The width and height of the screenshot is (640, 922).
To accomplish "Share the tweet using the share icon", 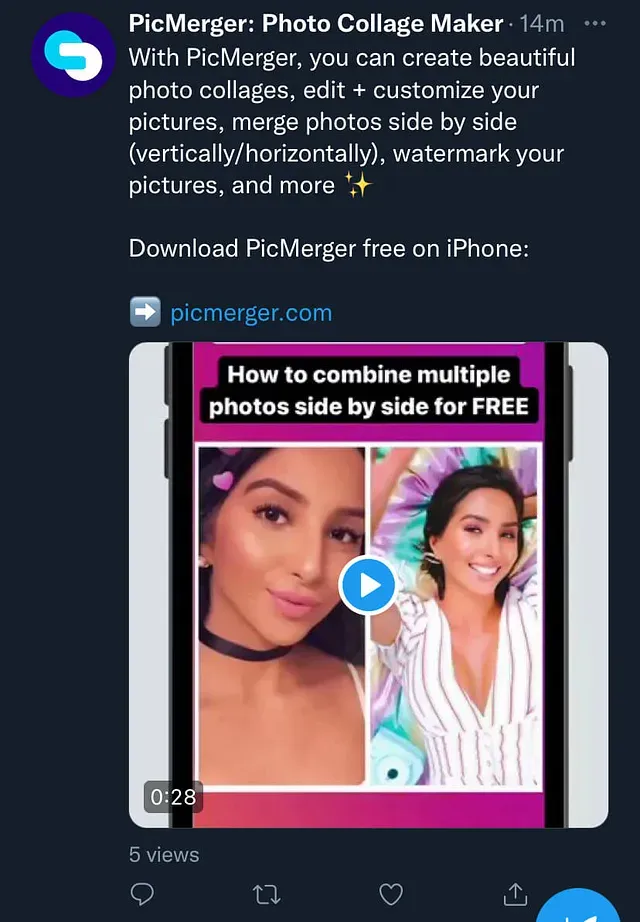I will tap(515, 893).
